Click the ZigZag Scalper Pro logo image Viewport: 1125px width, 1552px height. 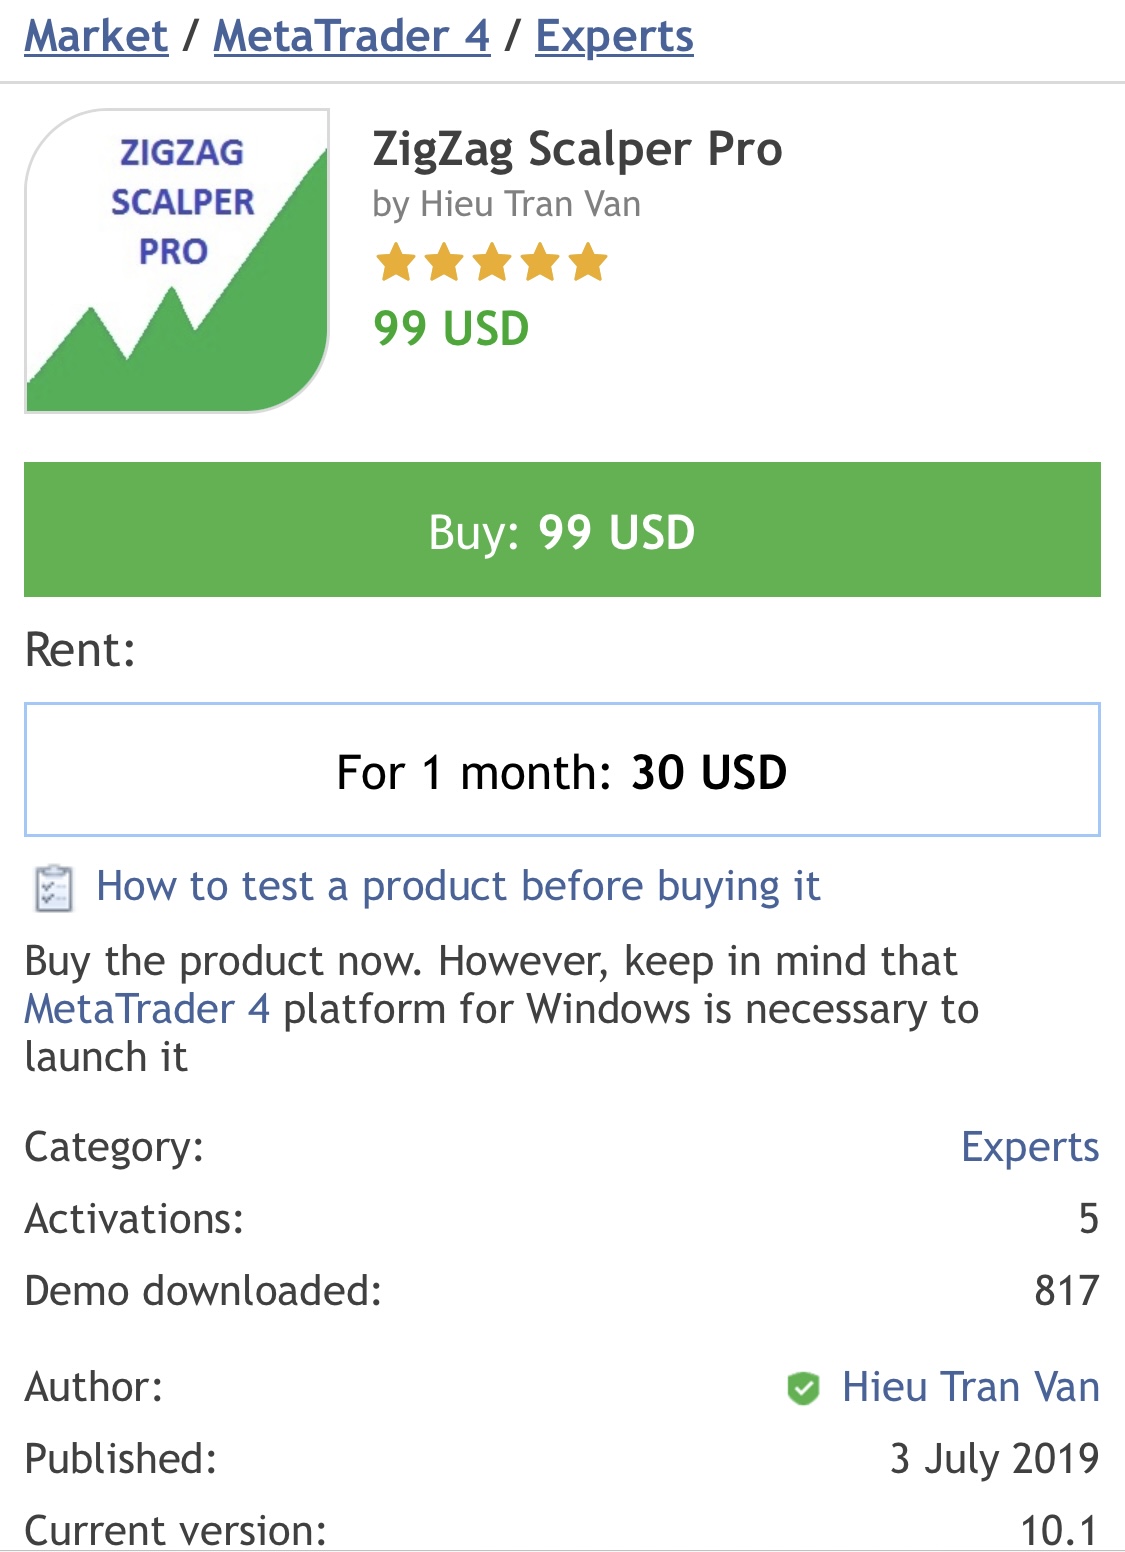click(x=177, y=261)
